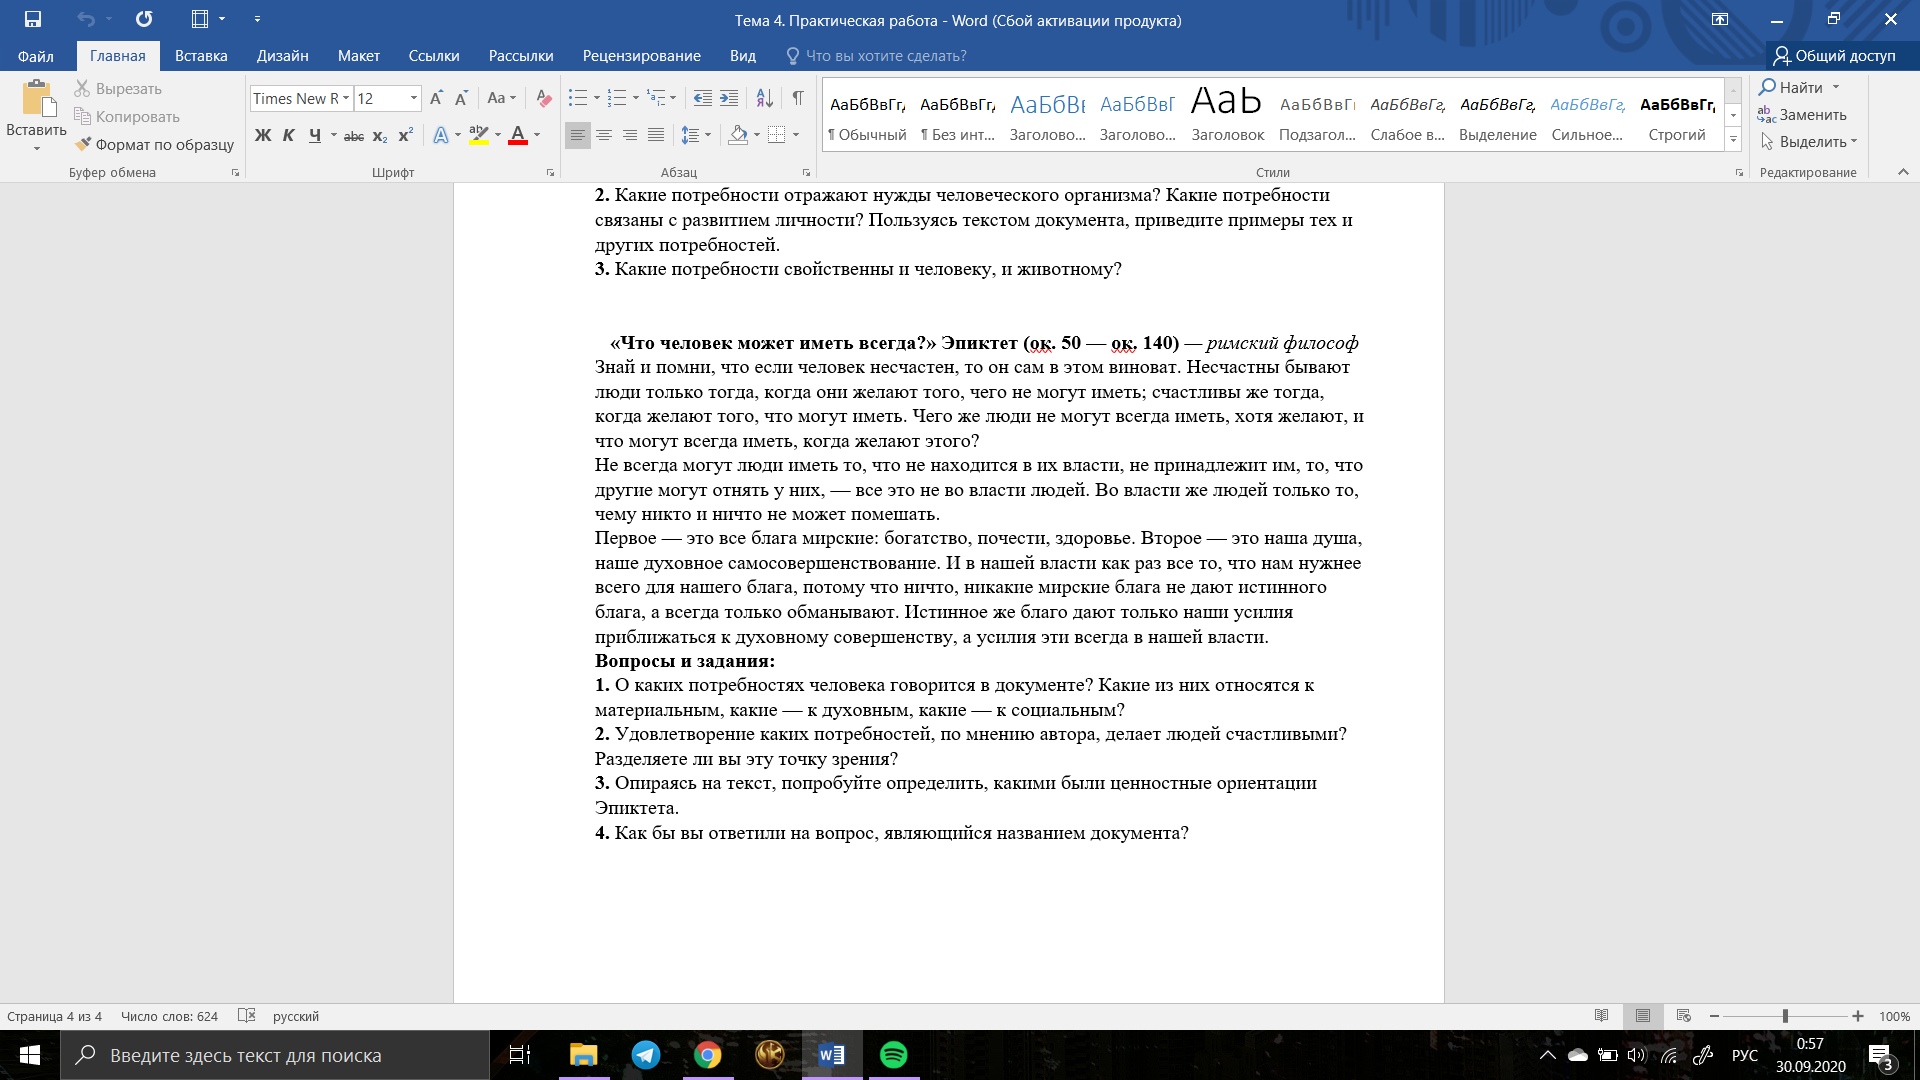Decrease indent icon

pos(703,98)
